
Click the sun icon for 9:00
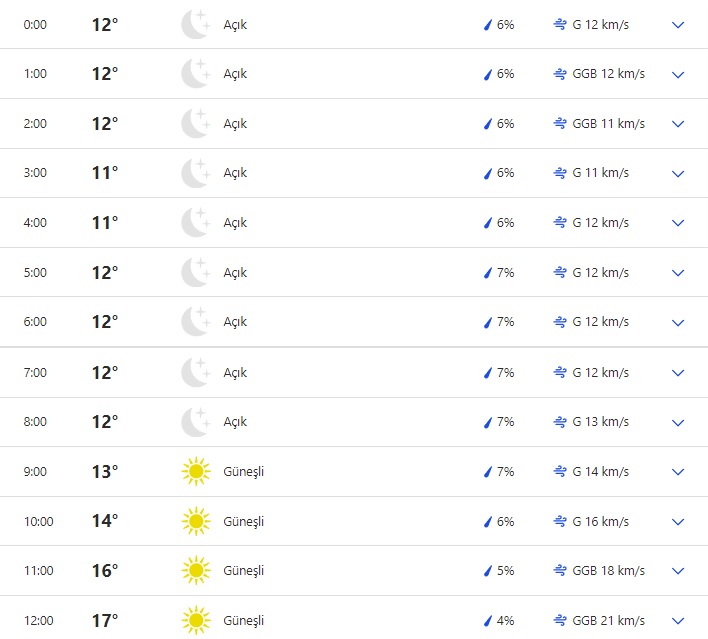195,471
